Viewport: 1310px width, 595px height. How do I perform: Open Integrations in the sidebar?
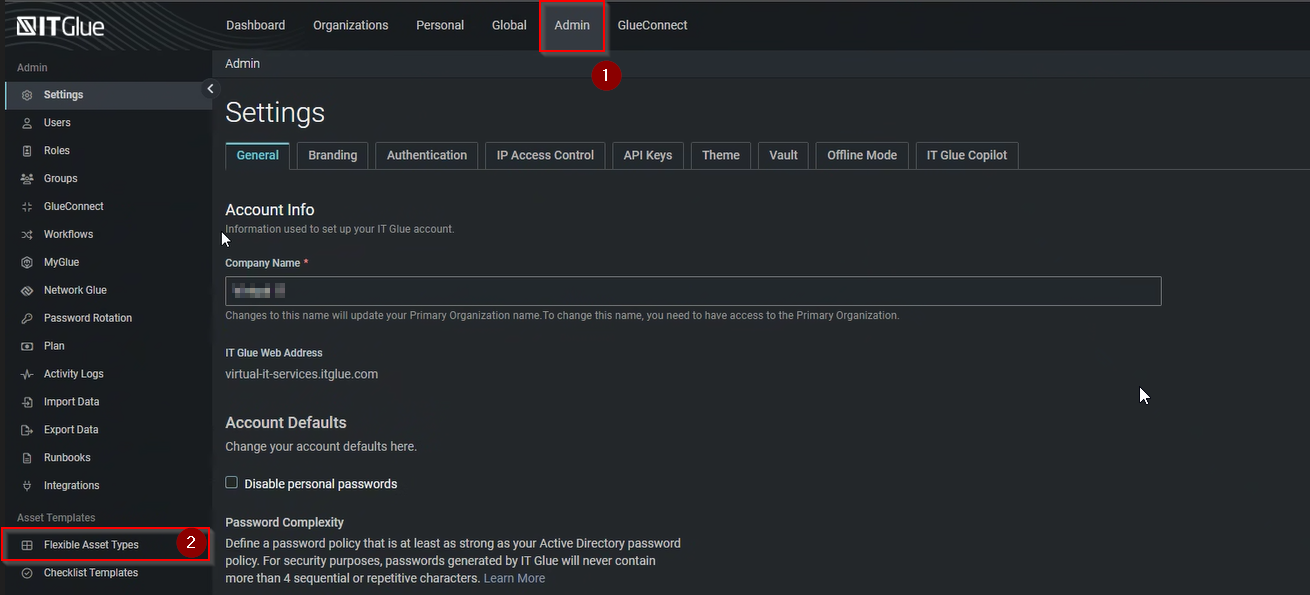tap(108, 486)
